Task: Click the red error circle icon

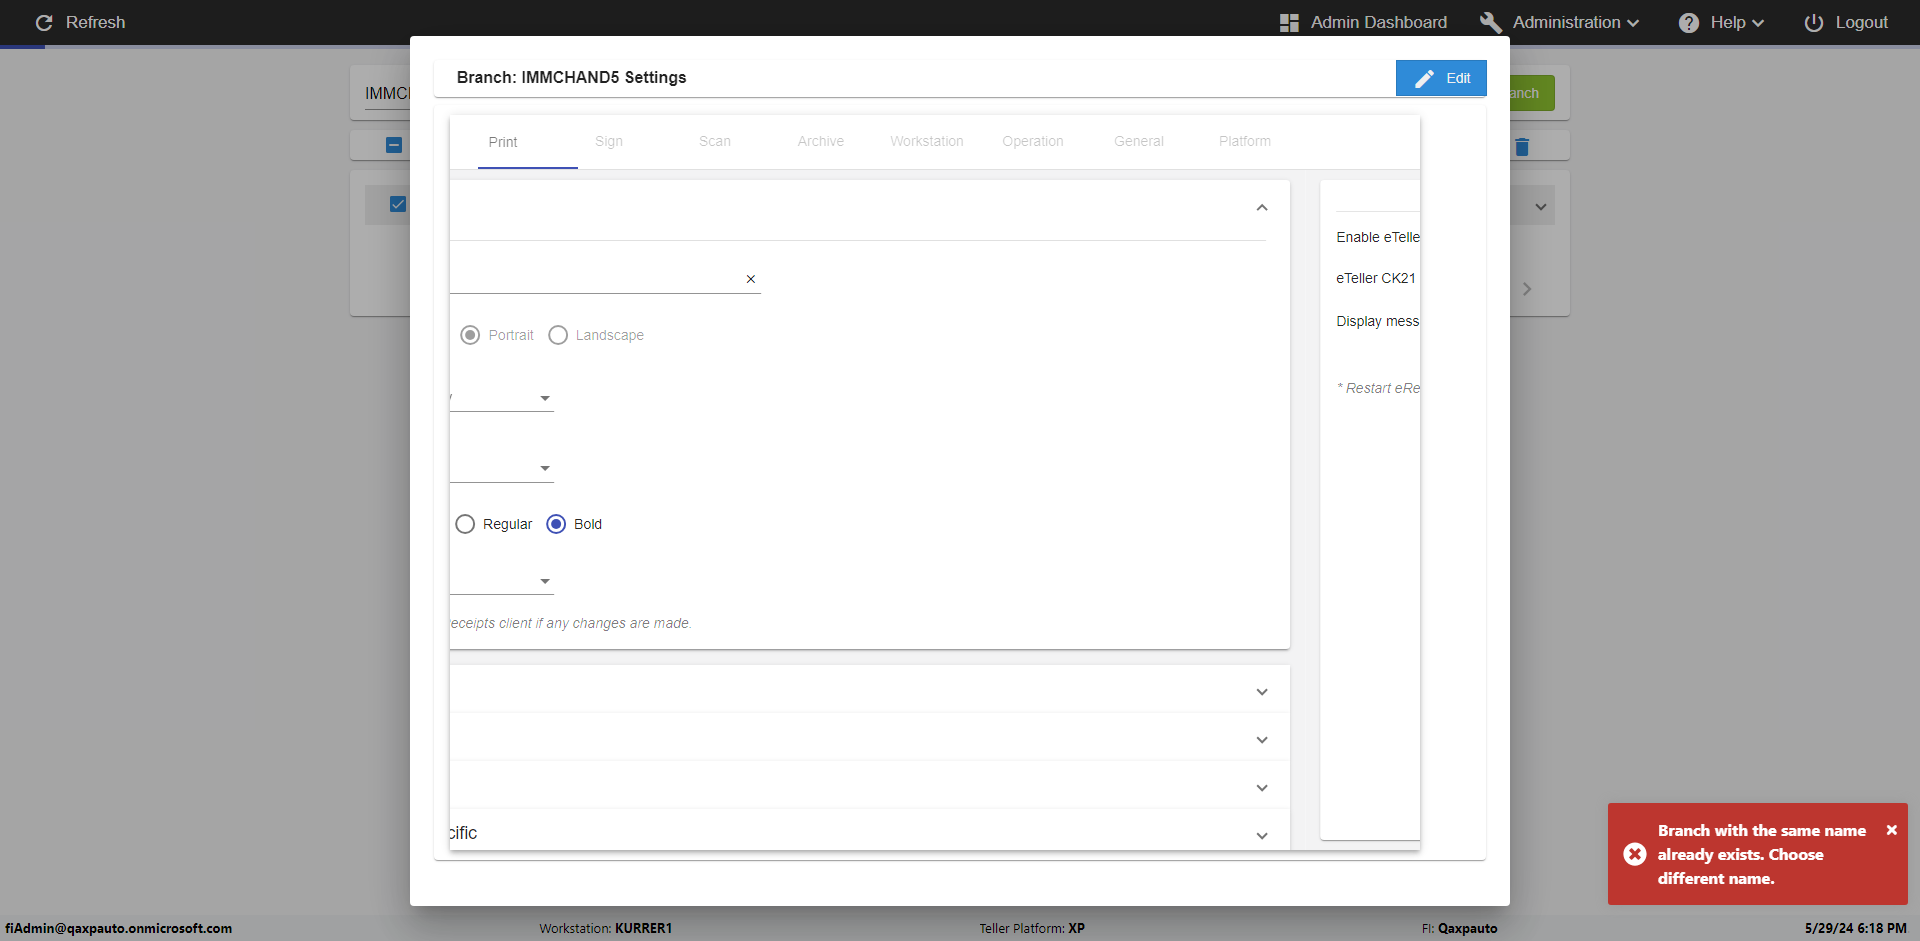Action: [x=1635, y=854]
